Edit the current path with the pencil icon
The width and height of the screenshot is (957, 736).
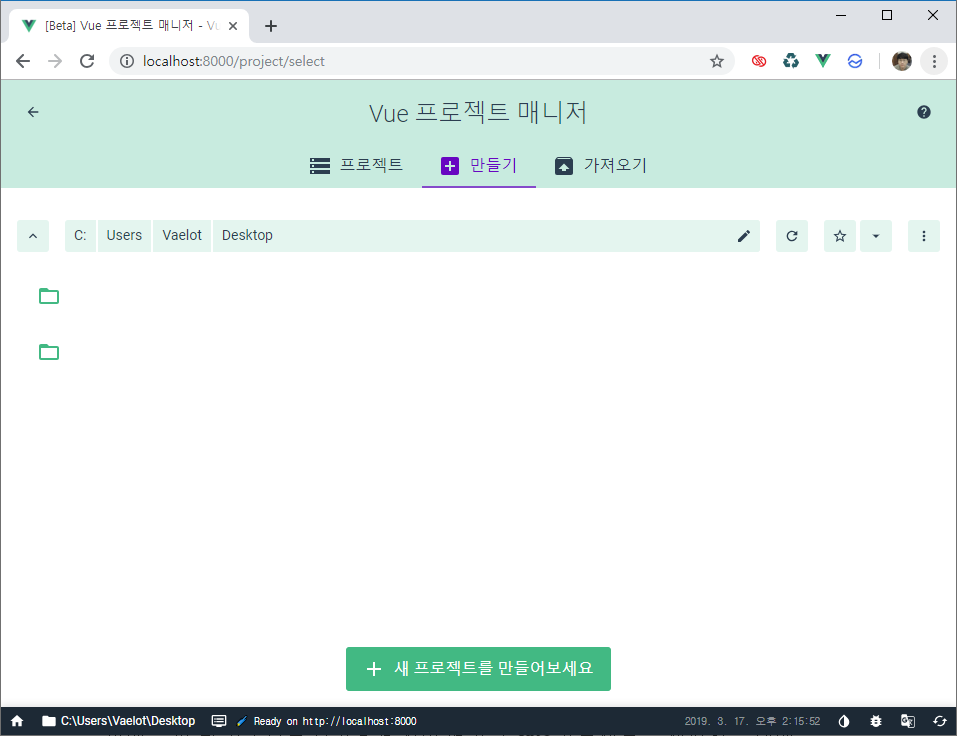coord(743,235)
